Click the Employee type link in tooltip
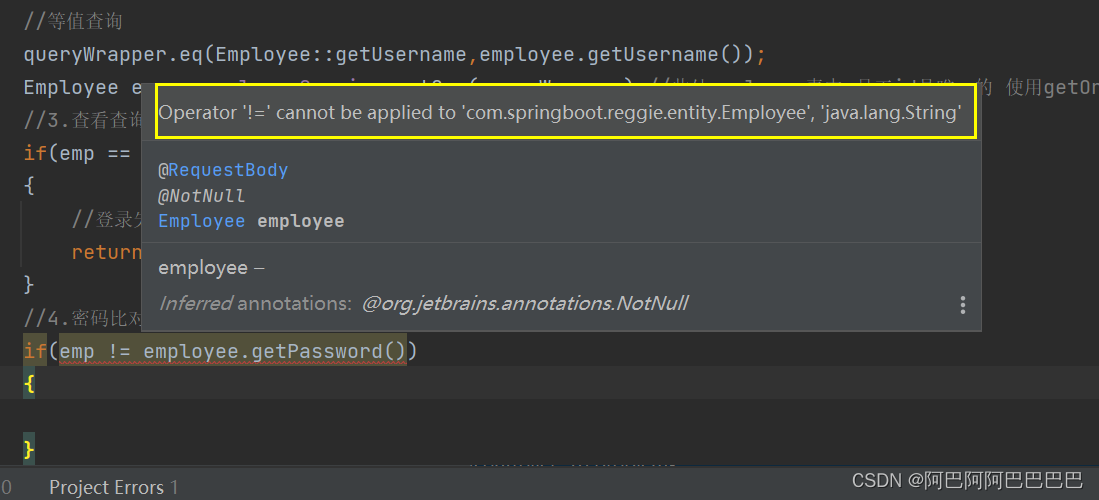The image size is (1099, 500). [x=202, y=221]
